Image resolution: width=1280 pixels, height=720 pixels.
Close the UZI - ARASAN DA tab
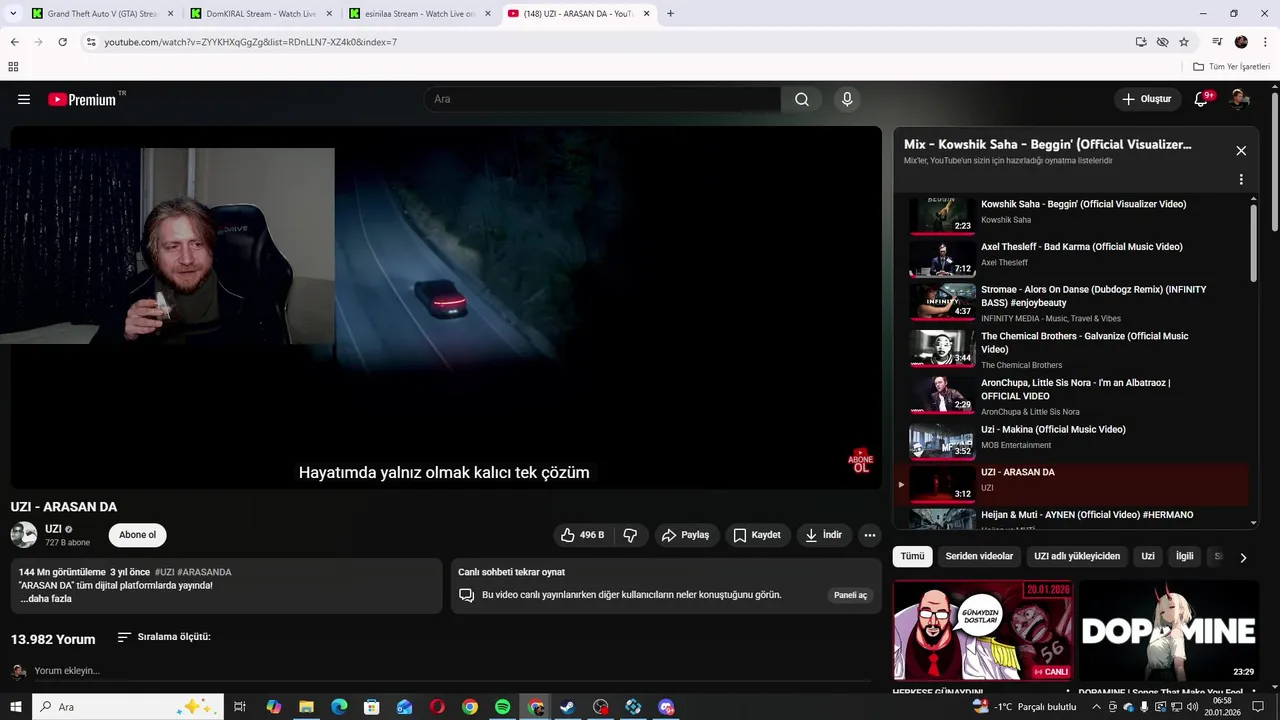coord(647,14)
